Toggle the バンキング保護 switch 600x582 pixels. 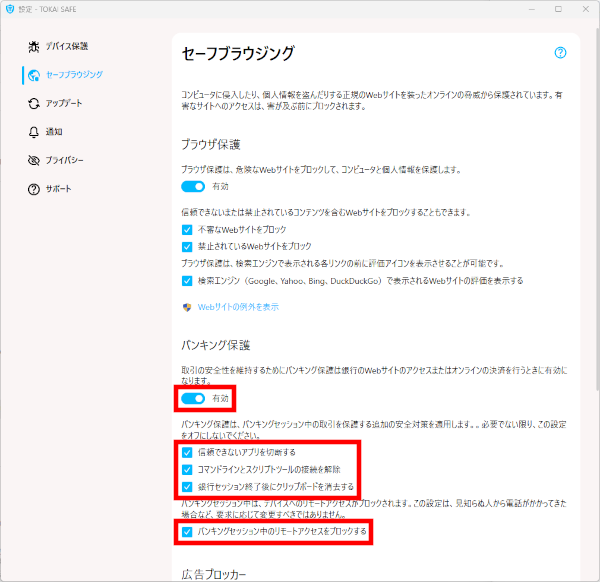193,399
